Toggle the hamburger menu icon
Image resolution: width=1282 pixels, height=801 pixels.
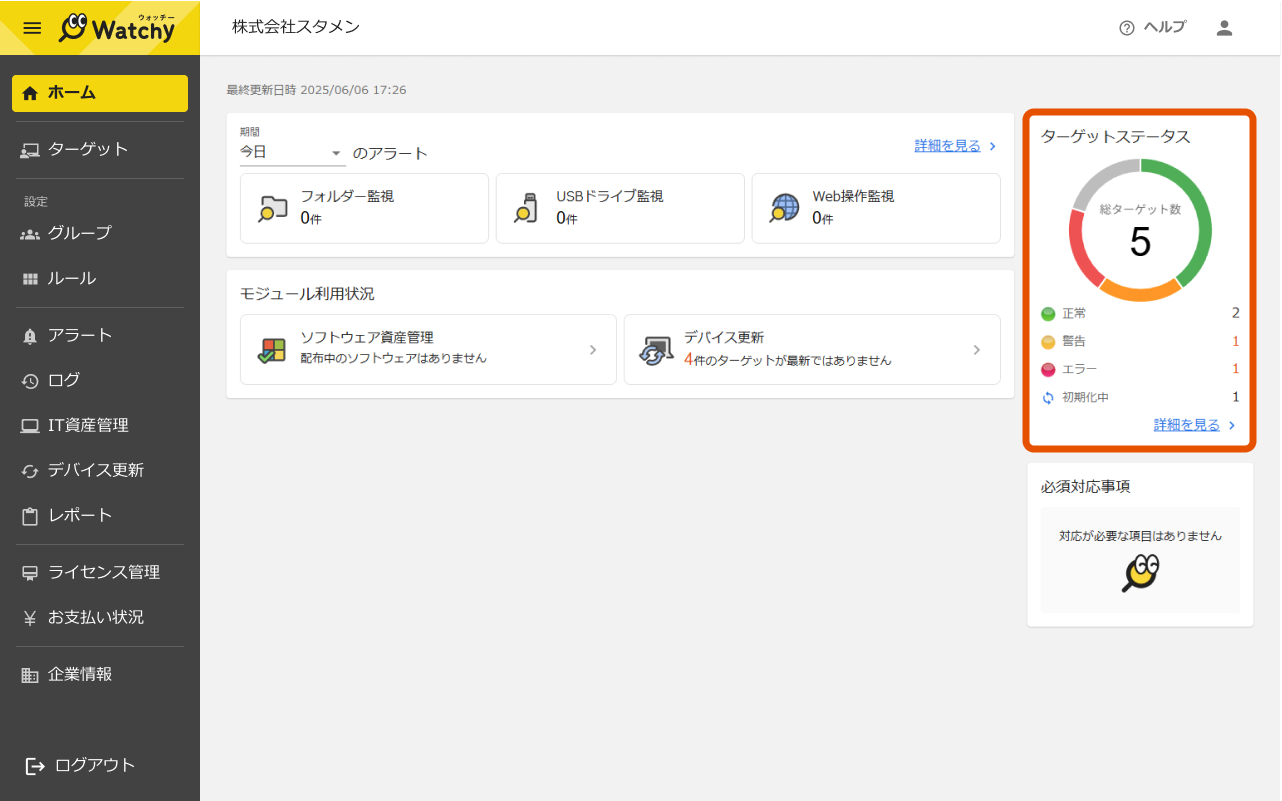(x=32, y=28)
